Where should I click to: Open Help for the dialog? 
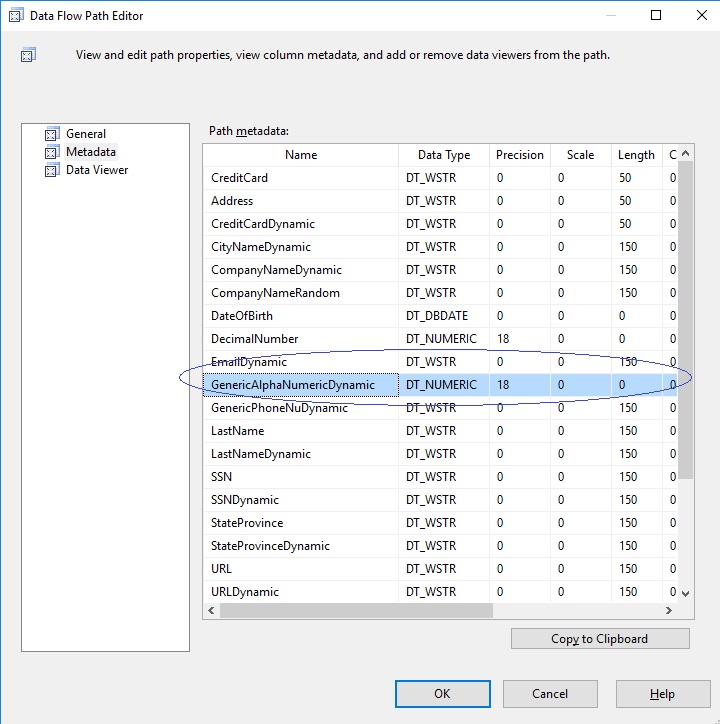pos(663,694)
